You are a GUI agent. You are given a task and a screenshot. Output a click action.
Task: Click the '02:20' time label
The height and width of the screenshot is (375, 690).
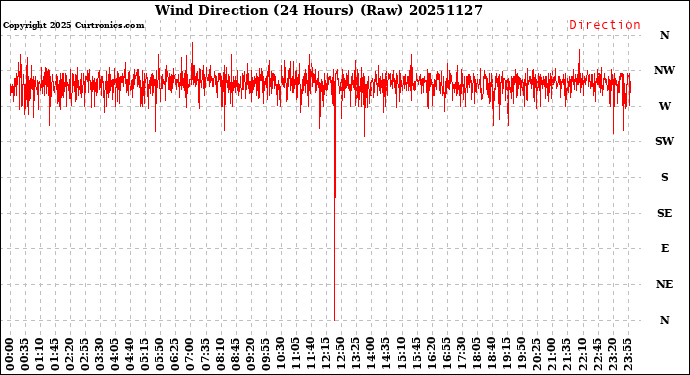coord(70,355)
